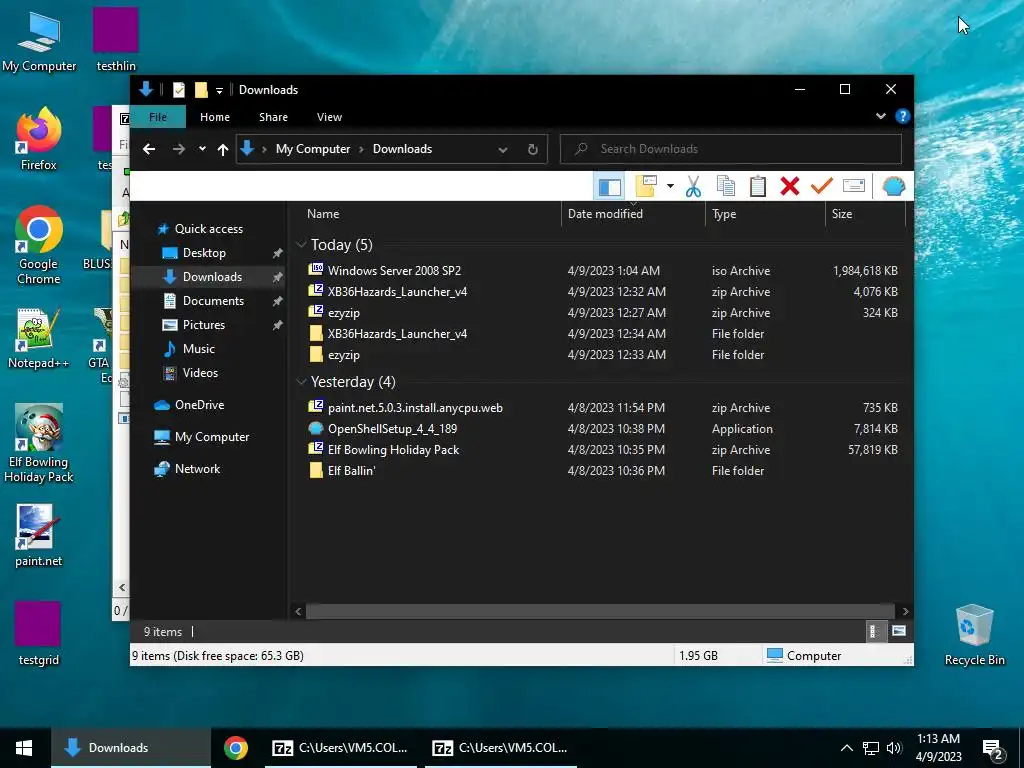Click the horizontal scrollbar in file list
This screenshot has height=768, width=1024.
point(600,611)
